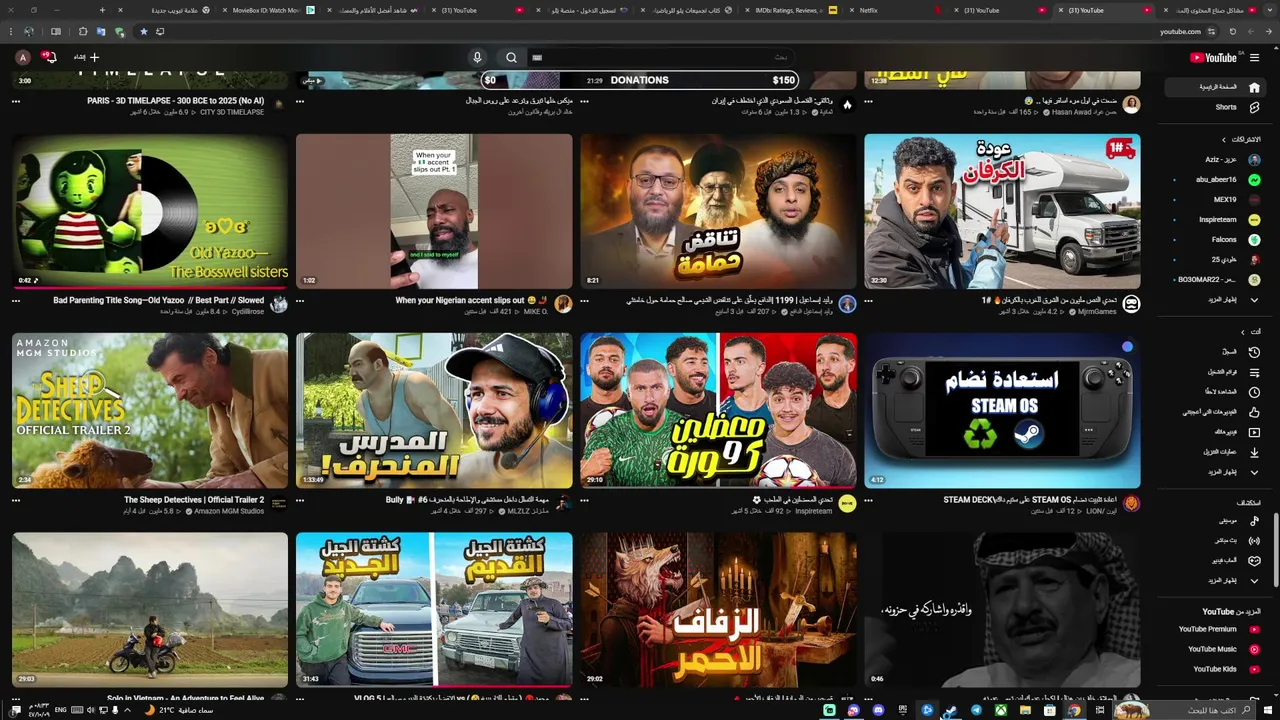
Task: Open the Live explore icon
Action: click(1254, 541)
